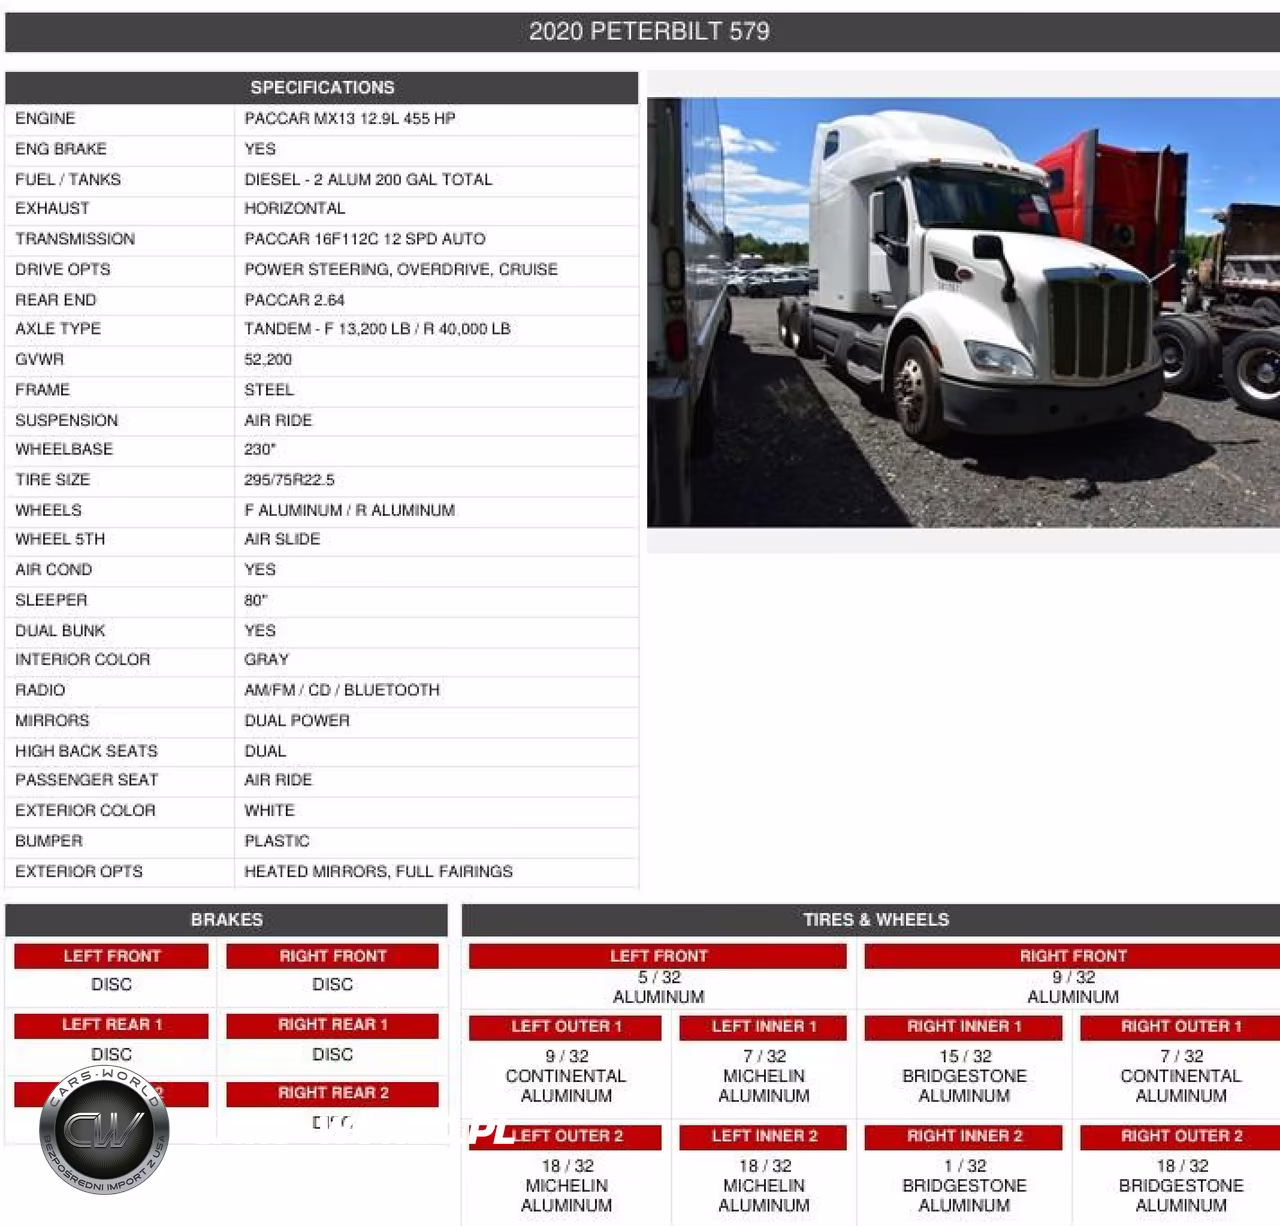Click axle type 'TANDEM - F 13,200 LB' value
This screenshot has height=1226, width=1280.
pyautogui.click(x=378, y=329)
